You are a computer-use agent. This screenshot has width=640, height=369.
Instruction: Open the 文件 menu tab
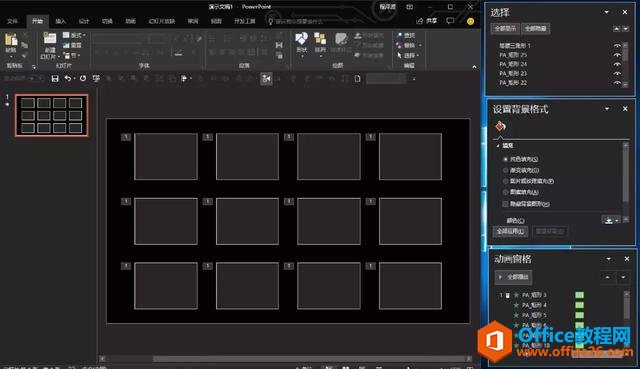coord(13,21)
